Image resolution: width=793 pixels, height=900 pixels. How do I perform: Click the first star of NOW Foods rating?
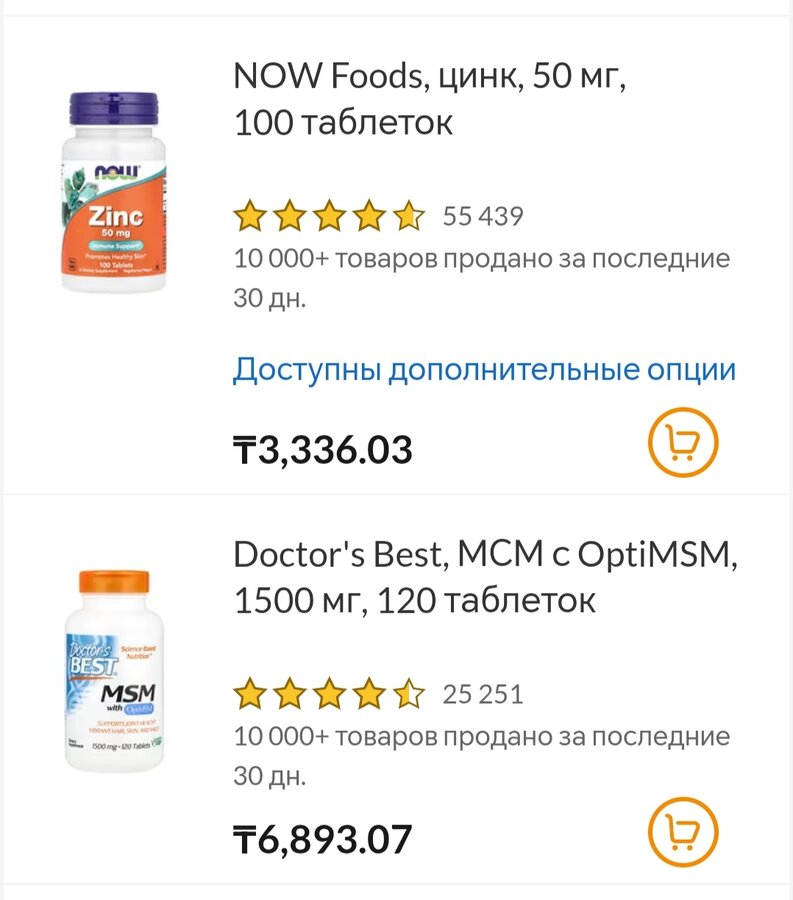coord(249,216)
